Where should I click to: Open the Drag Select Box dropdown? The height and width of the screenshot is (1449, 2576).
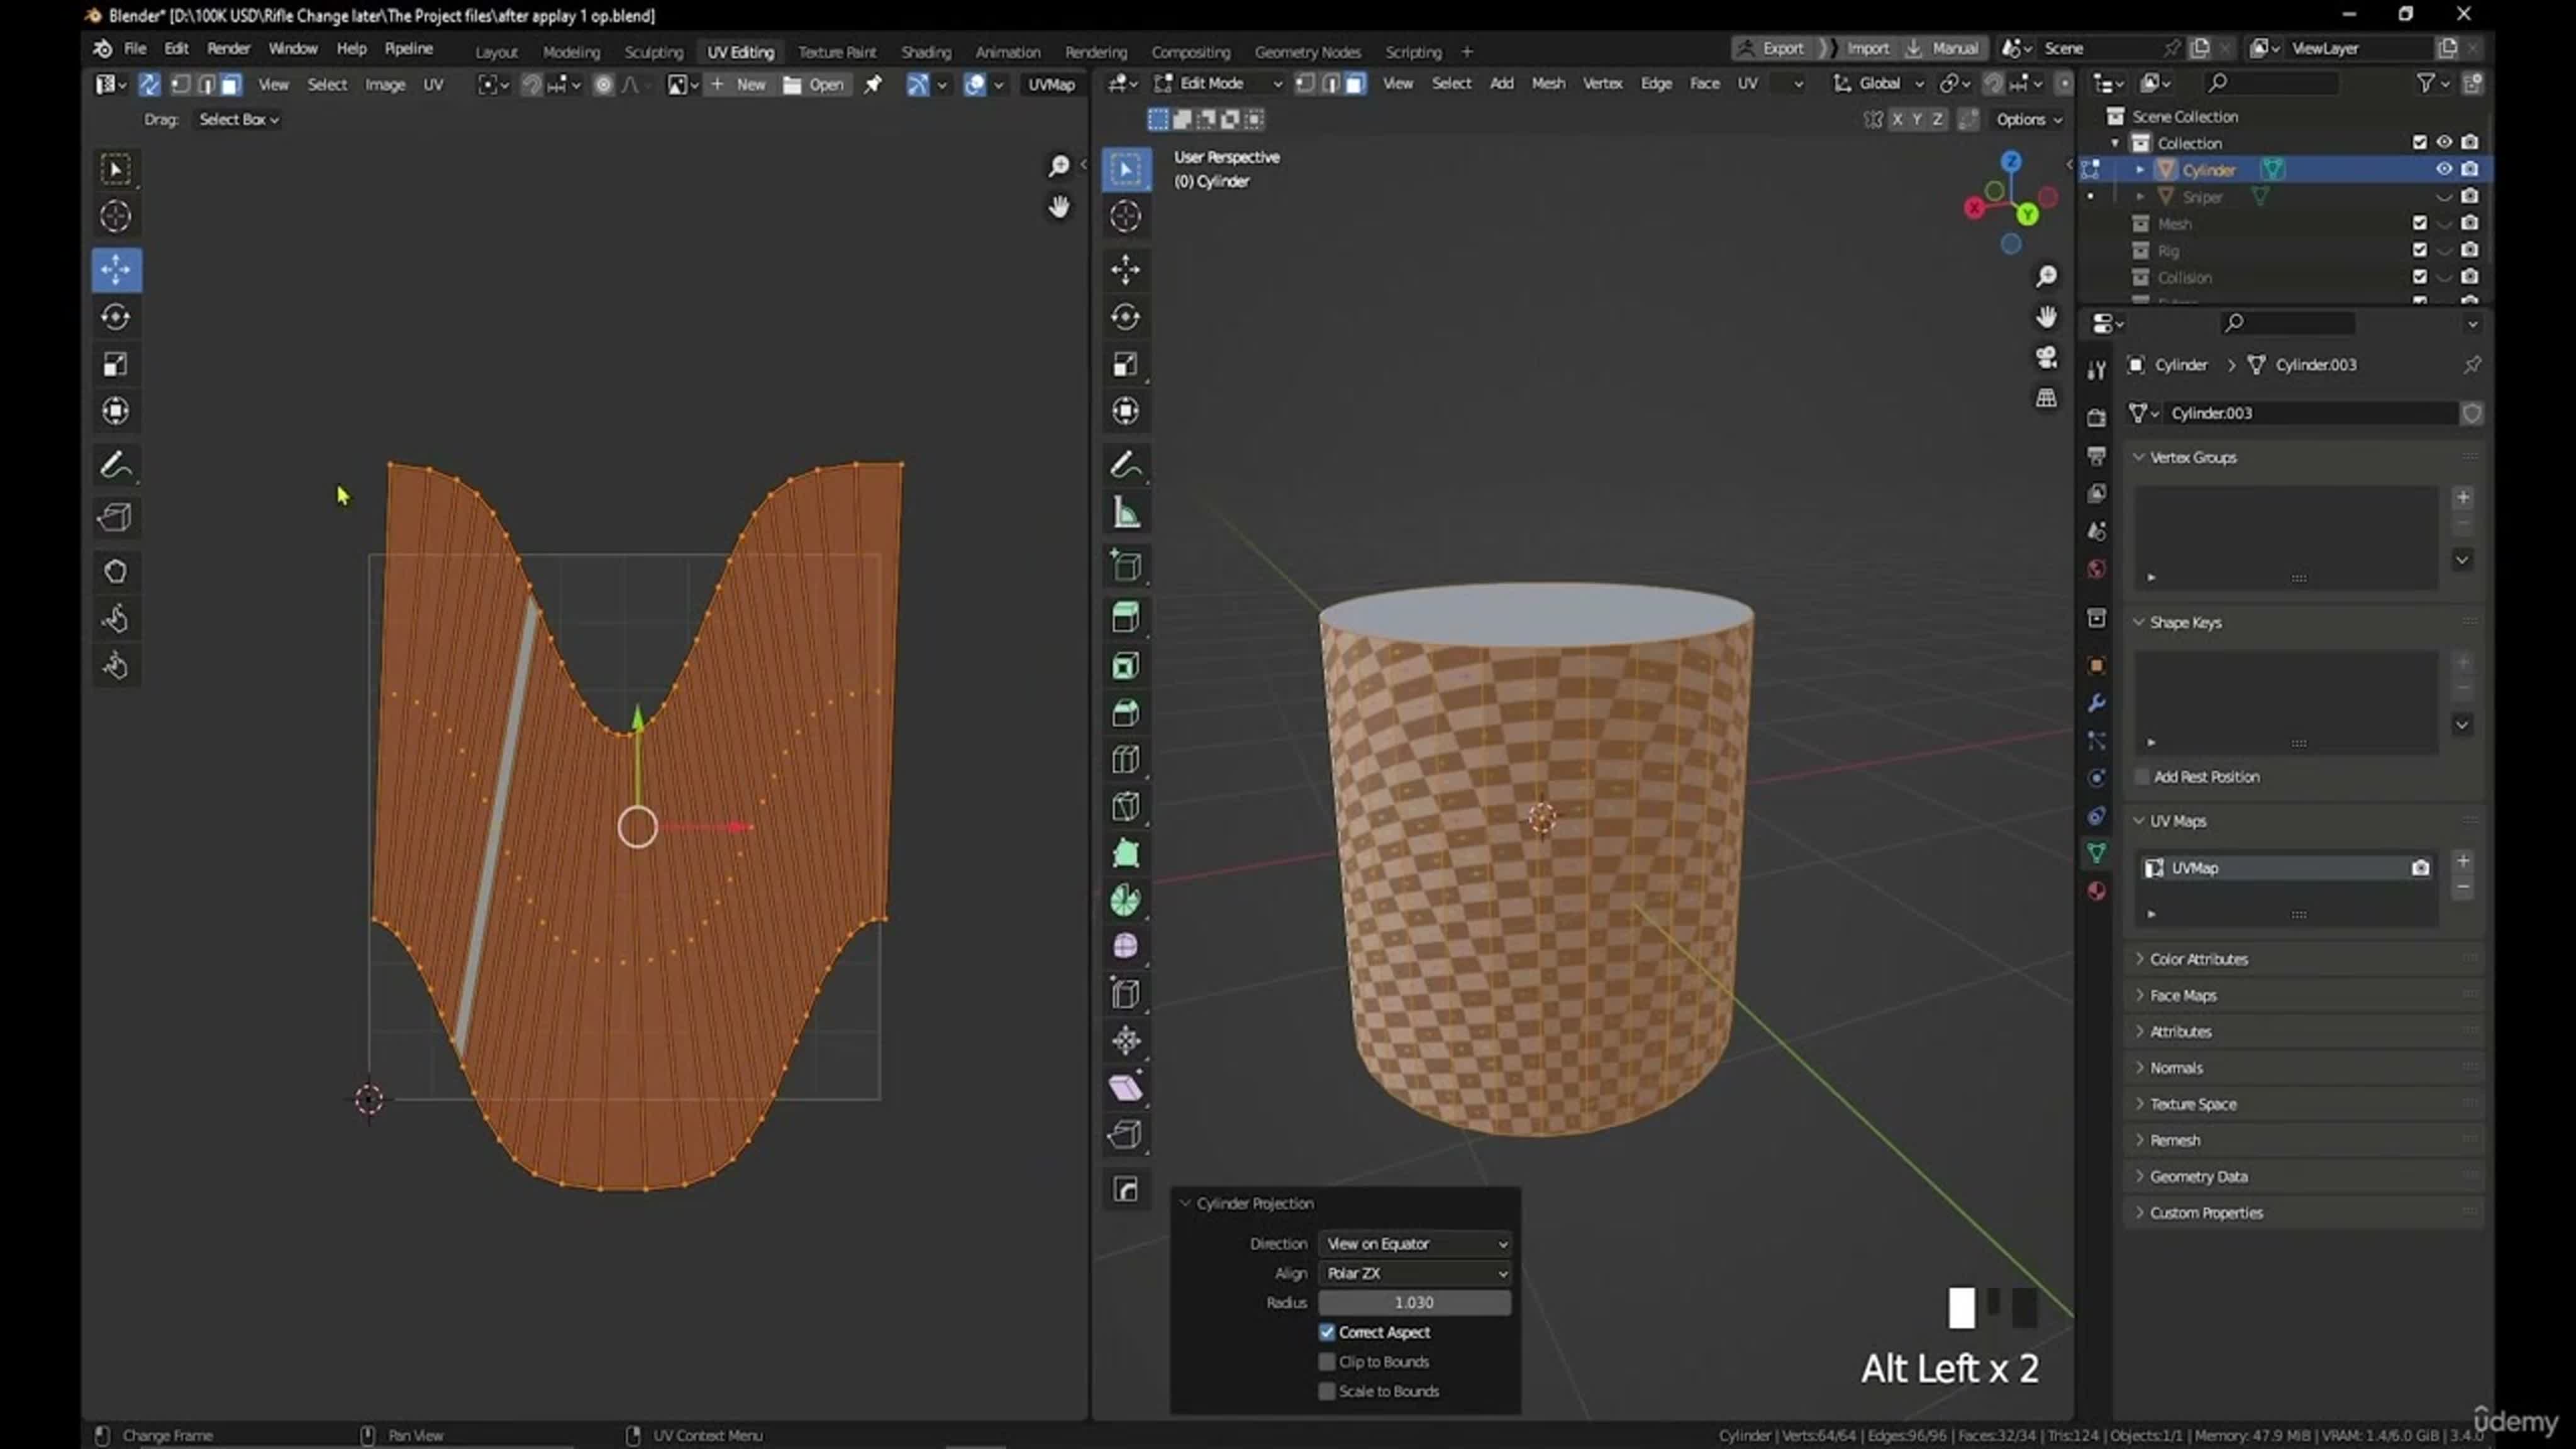(238, 120)
